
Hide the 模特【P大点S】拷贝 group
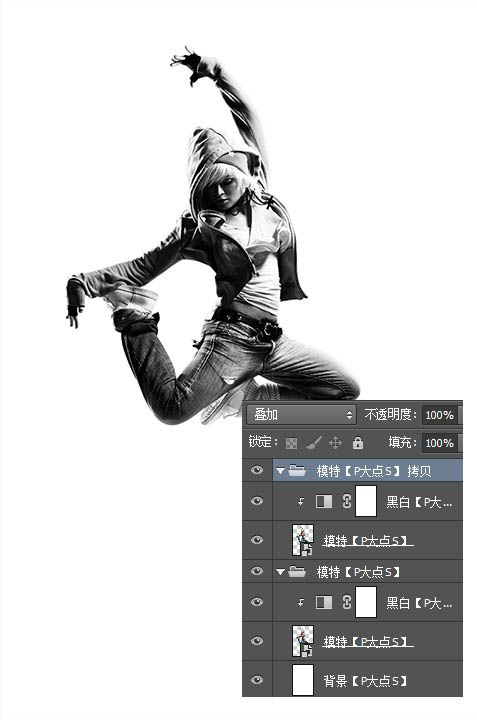click(257, 470)
